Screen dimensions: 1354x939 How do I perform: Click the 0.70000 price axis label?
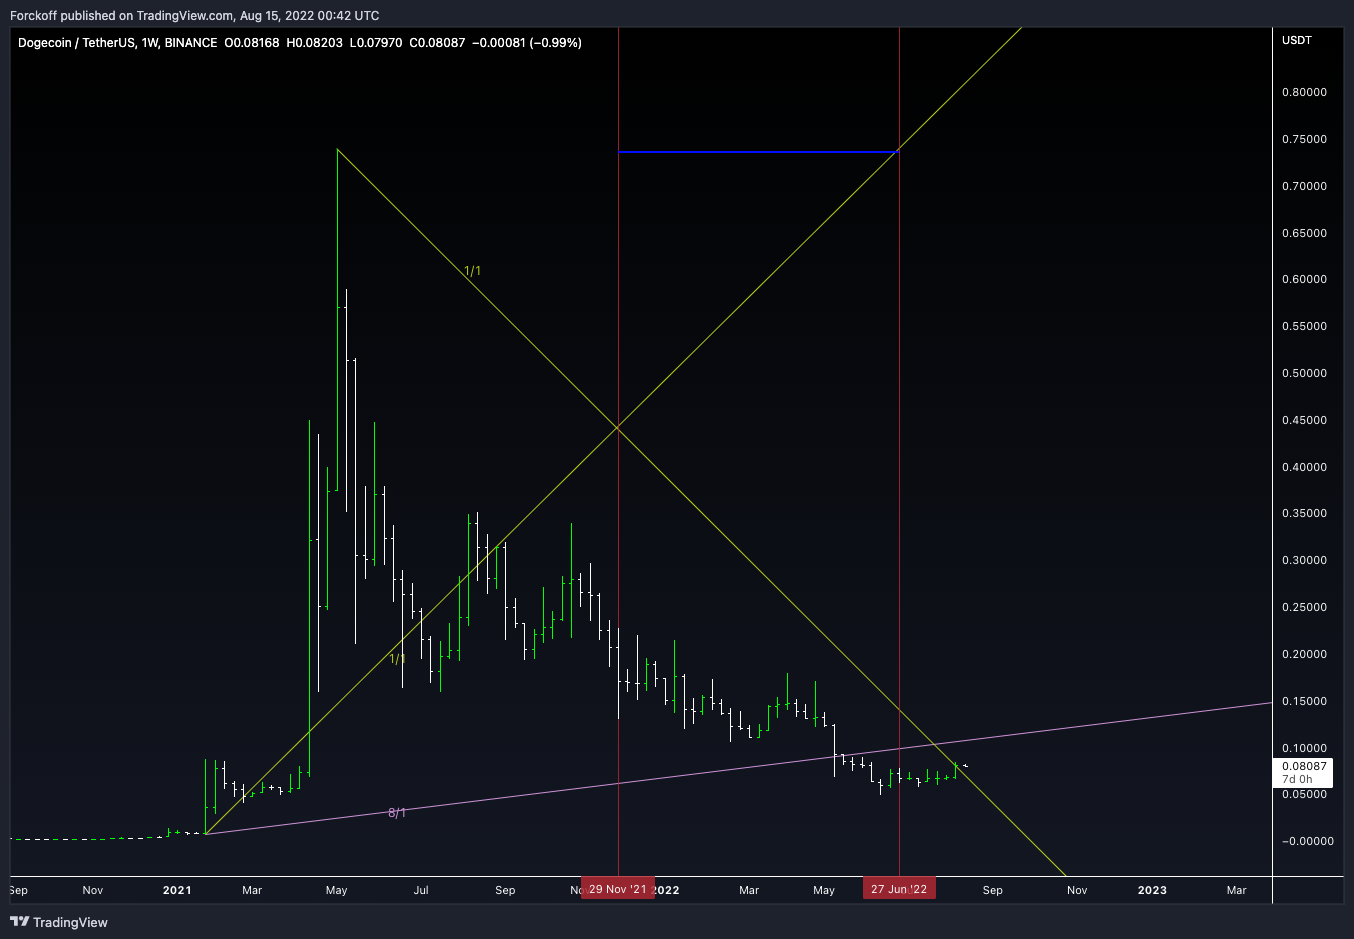click(1304, 186)
